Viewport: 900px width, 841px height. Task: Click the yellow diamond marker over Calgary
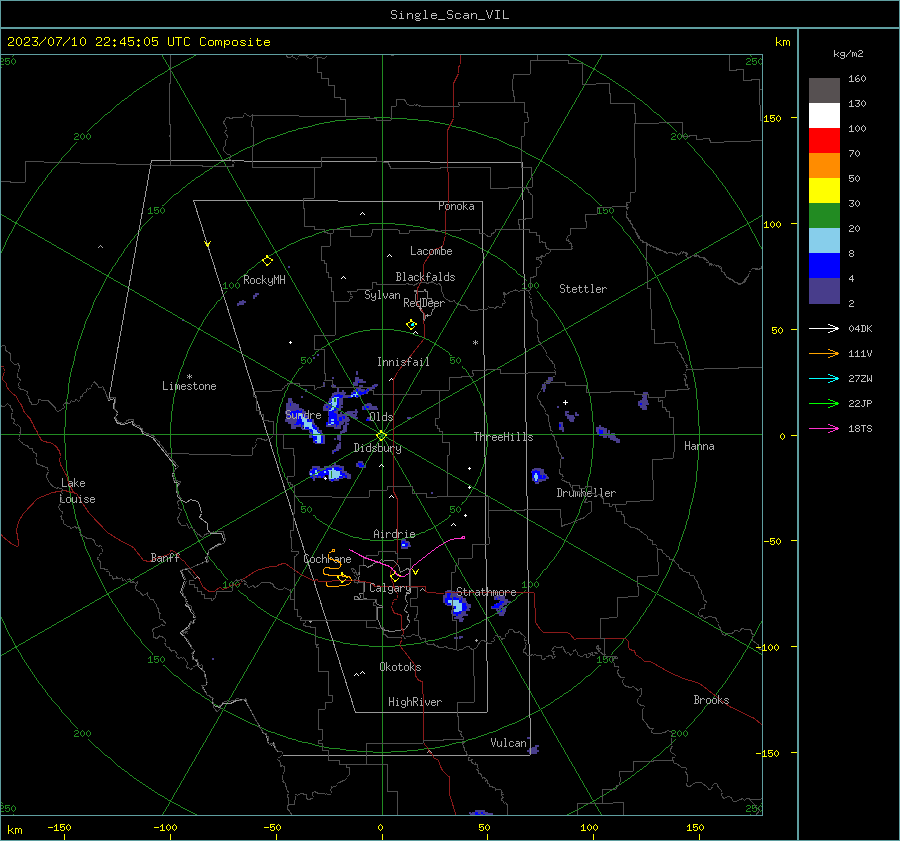(395, 577)
